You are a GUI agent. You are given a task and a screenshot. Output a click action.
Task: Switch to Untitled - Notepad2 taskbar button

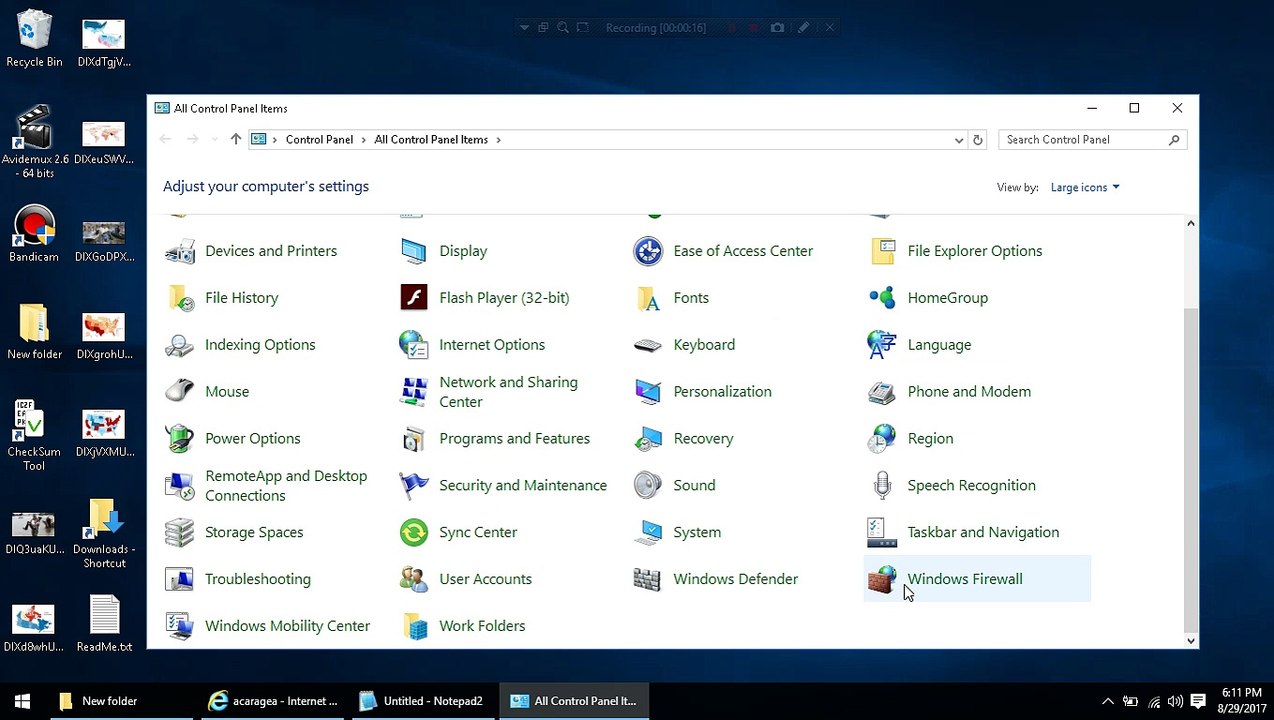(422, 702)
